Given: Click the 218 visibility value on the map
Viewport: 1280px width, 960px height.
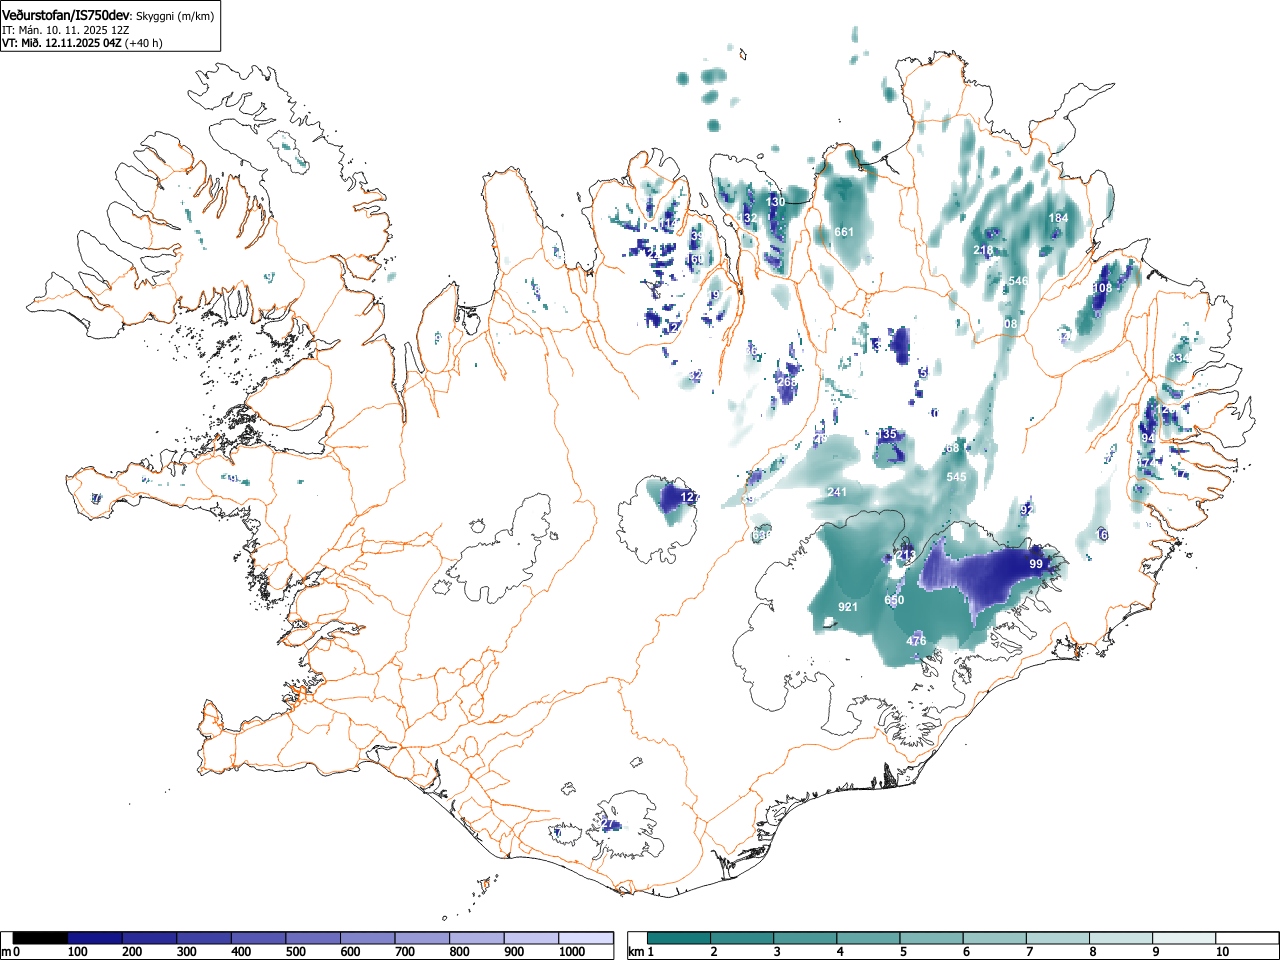Looking at the screenshot, I should [983, 250].
